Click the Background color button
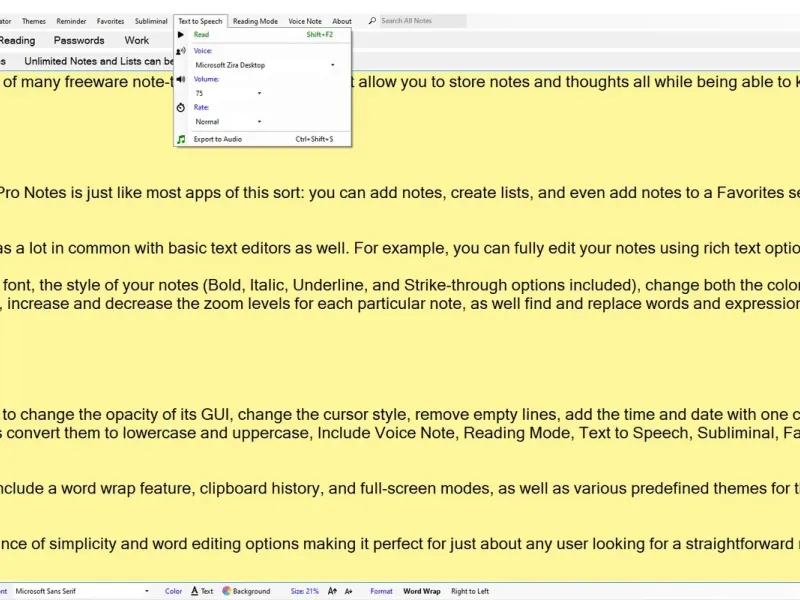The width and height of the screenshot is (800, 600). [246, 591]
